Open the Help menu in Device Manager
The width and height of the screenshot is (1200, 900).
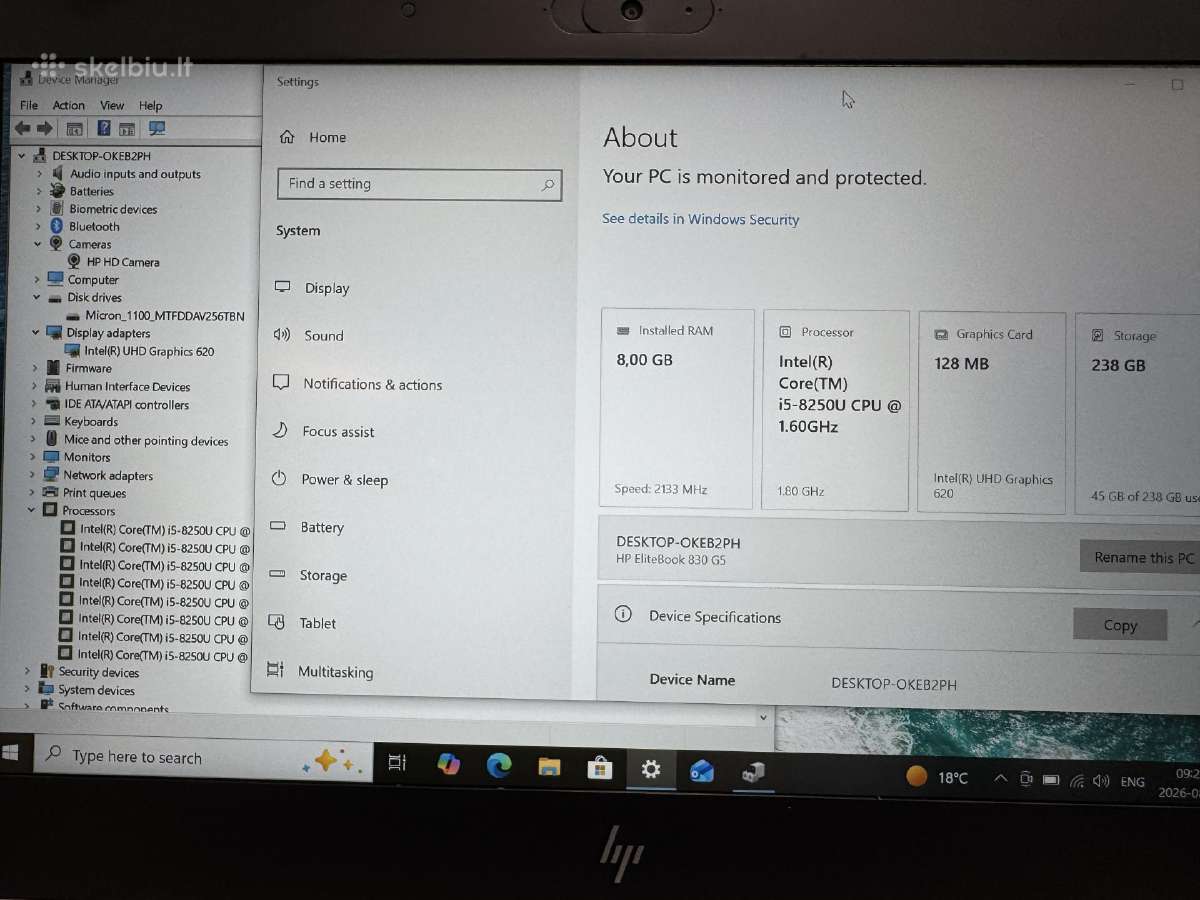pos(151,105)
